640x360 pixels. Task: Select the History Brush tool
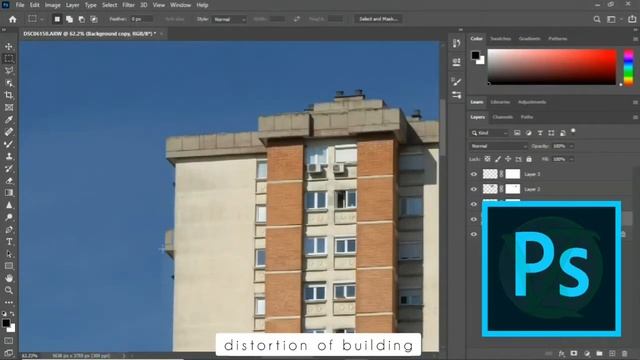coord(9,169)
